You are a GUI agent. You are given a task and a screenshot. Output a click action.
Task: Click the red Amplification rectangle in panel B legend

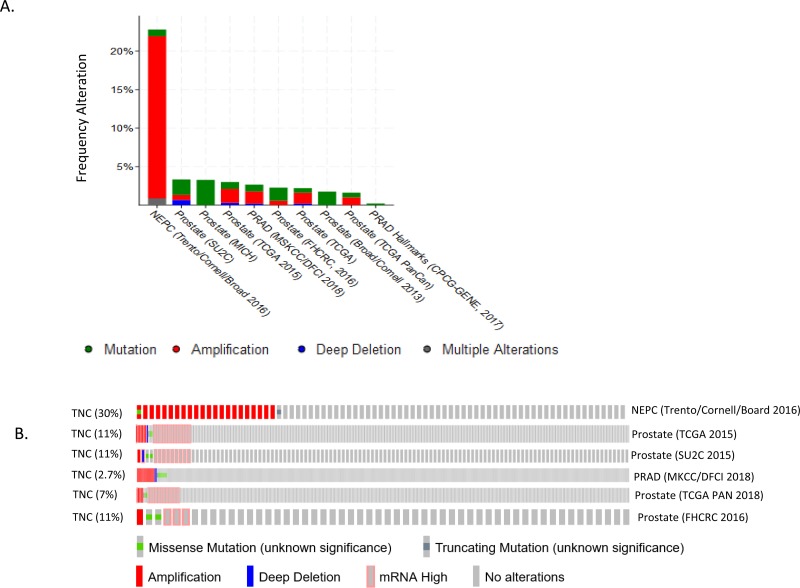(x=140, y=576)
